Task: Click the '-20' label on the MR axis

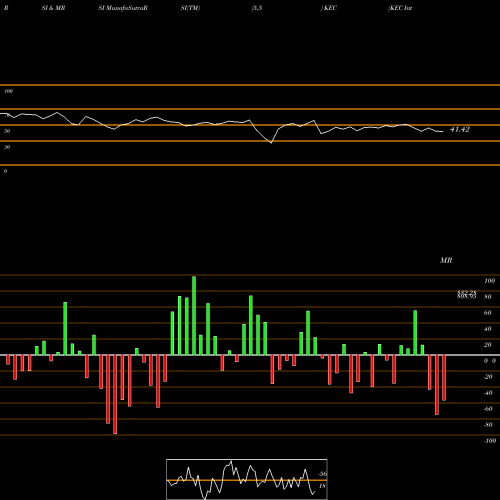Action: (x=488, y=377)
